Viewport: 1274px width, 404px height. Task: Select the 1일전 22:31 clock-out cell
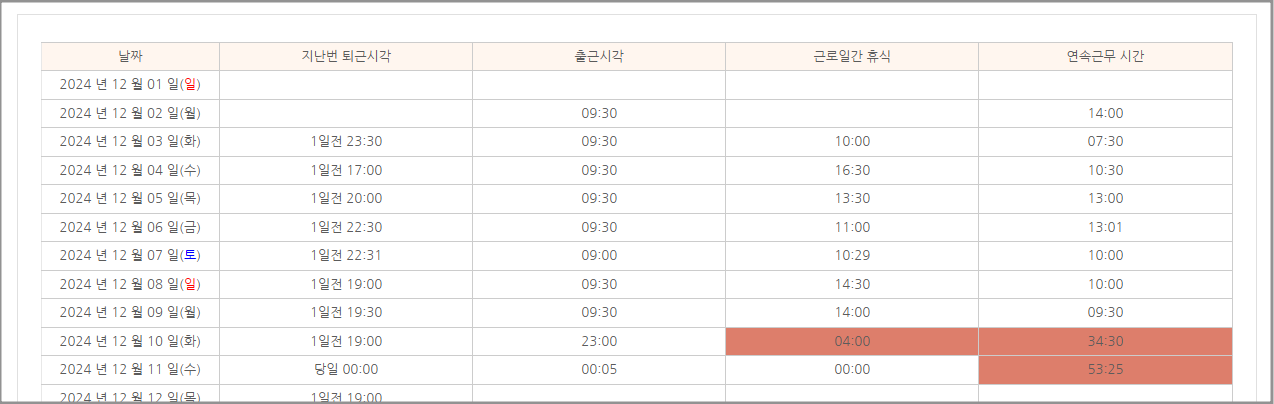(x=346, y=256)
